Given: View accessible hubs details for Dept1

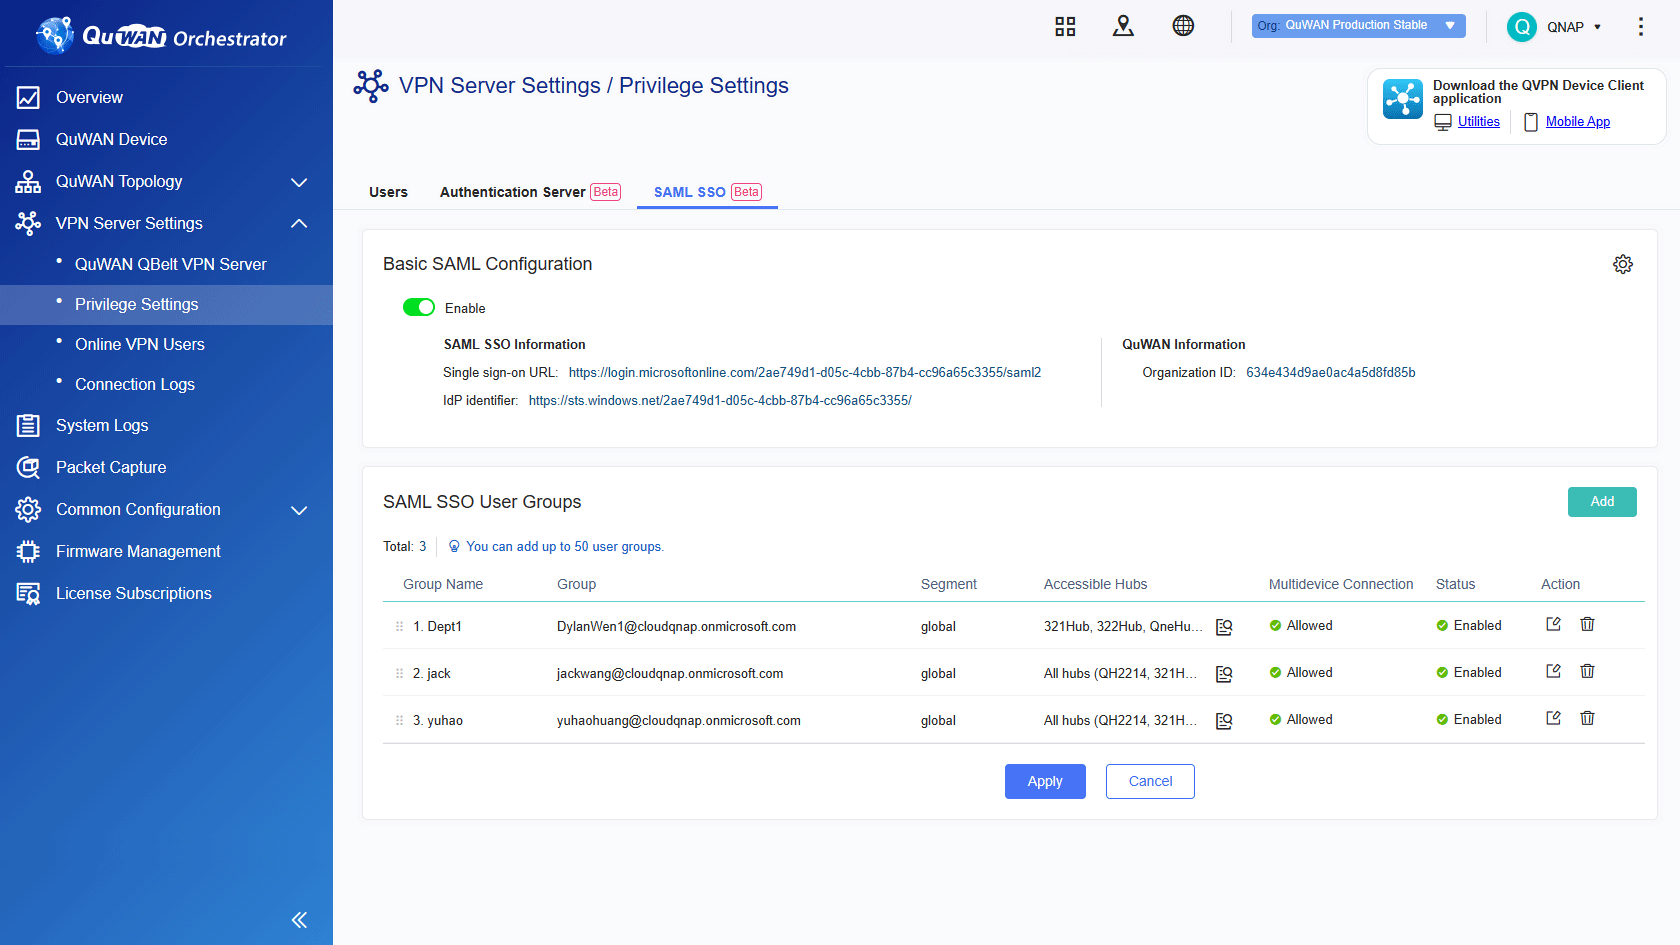Looking at the screenshot, I should pos(1224,627).
